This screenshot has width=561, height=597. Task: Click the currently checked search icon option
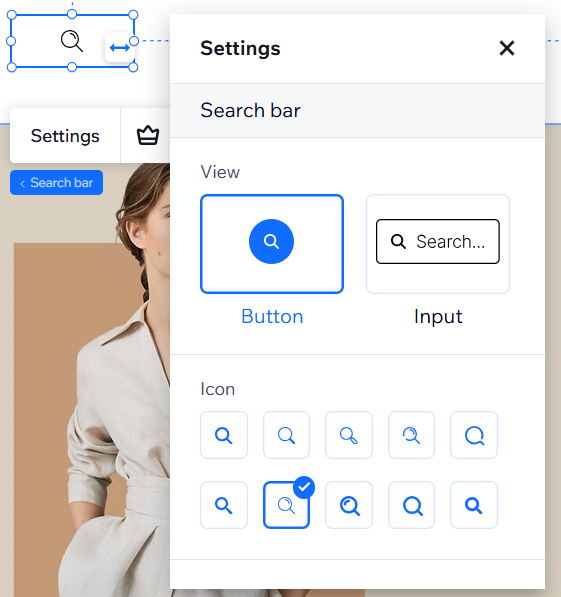click(286, 505)
